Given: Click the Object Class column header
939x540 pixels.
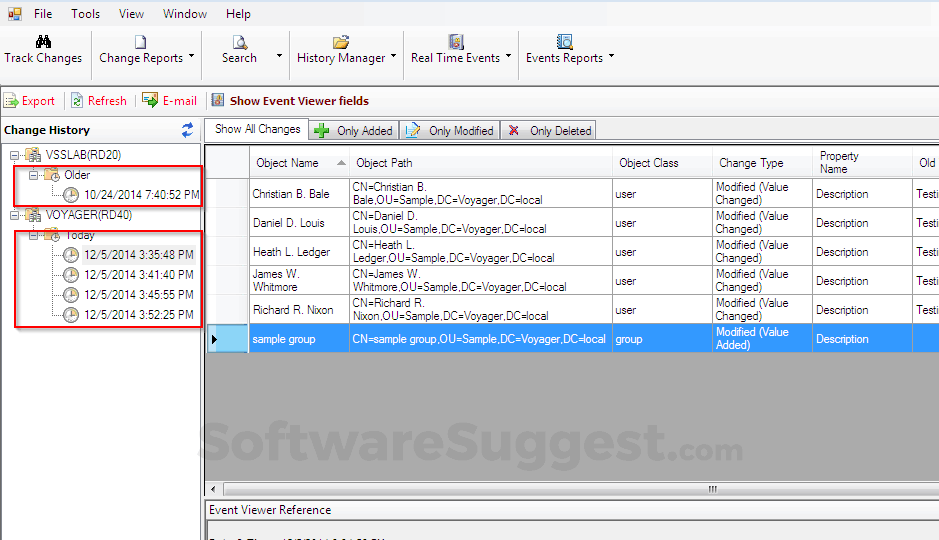Looking at the screenshot, I should (662, 163).
